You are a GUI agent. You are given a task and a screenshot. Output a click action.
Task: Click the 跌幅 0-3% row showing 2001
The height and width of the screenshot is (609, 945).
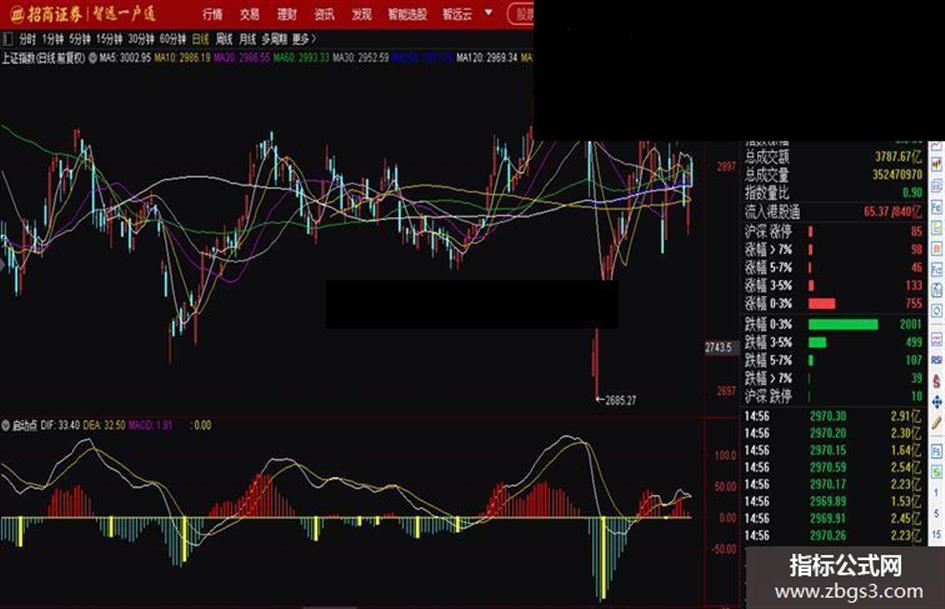coord(834,324)
